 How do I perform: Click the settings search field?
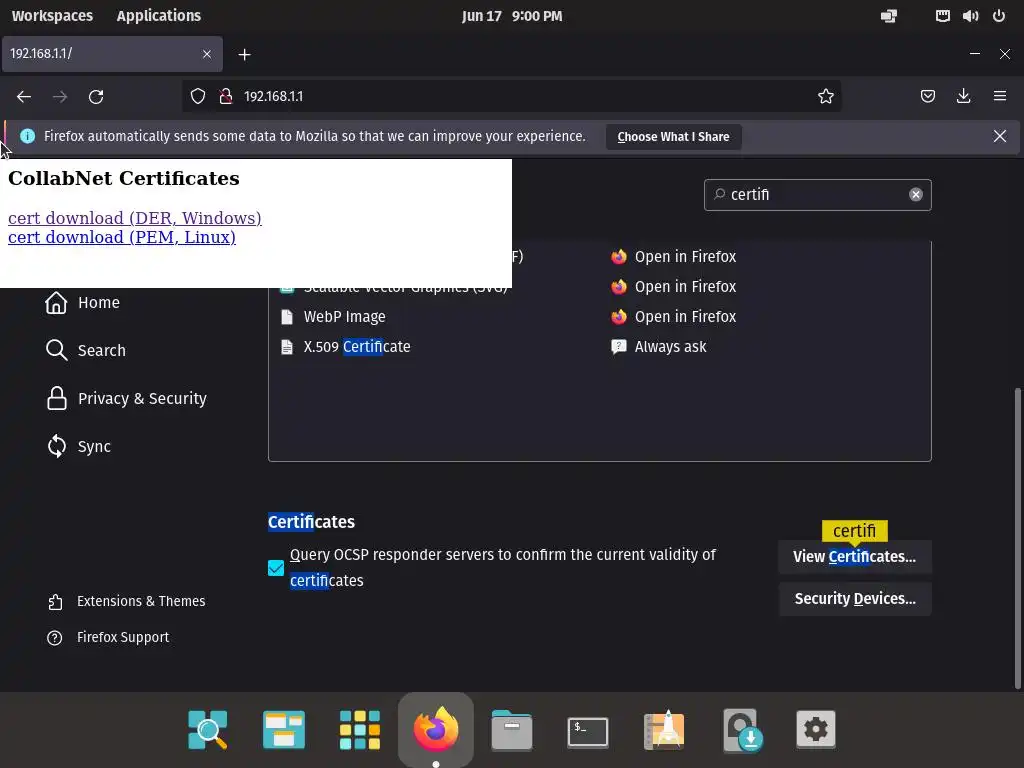coord(818,195)
